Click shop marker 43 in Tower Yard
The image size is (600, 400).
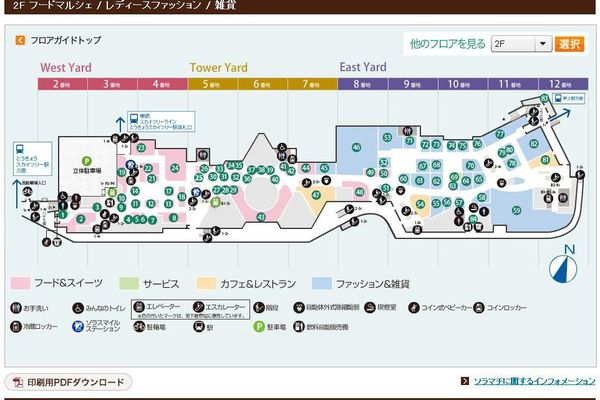261,217
